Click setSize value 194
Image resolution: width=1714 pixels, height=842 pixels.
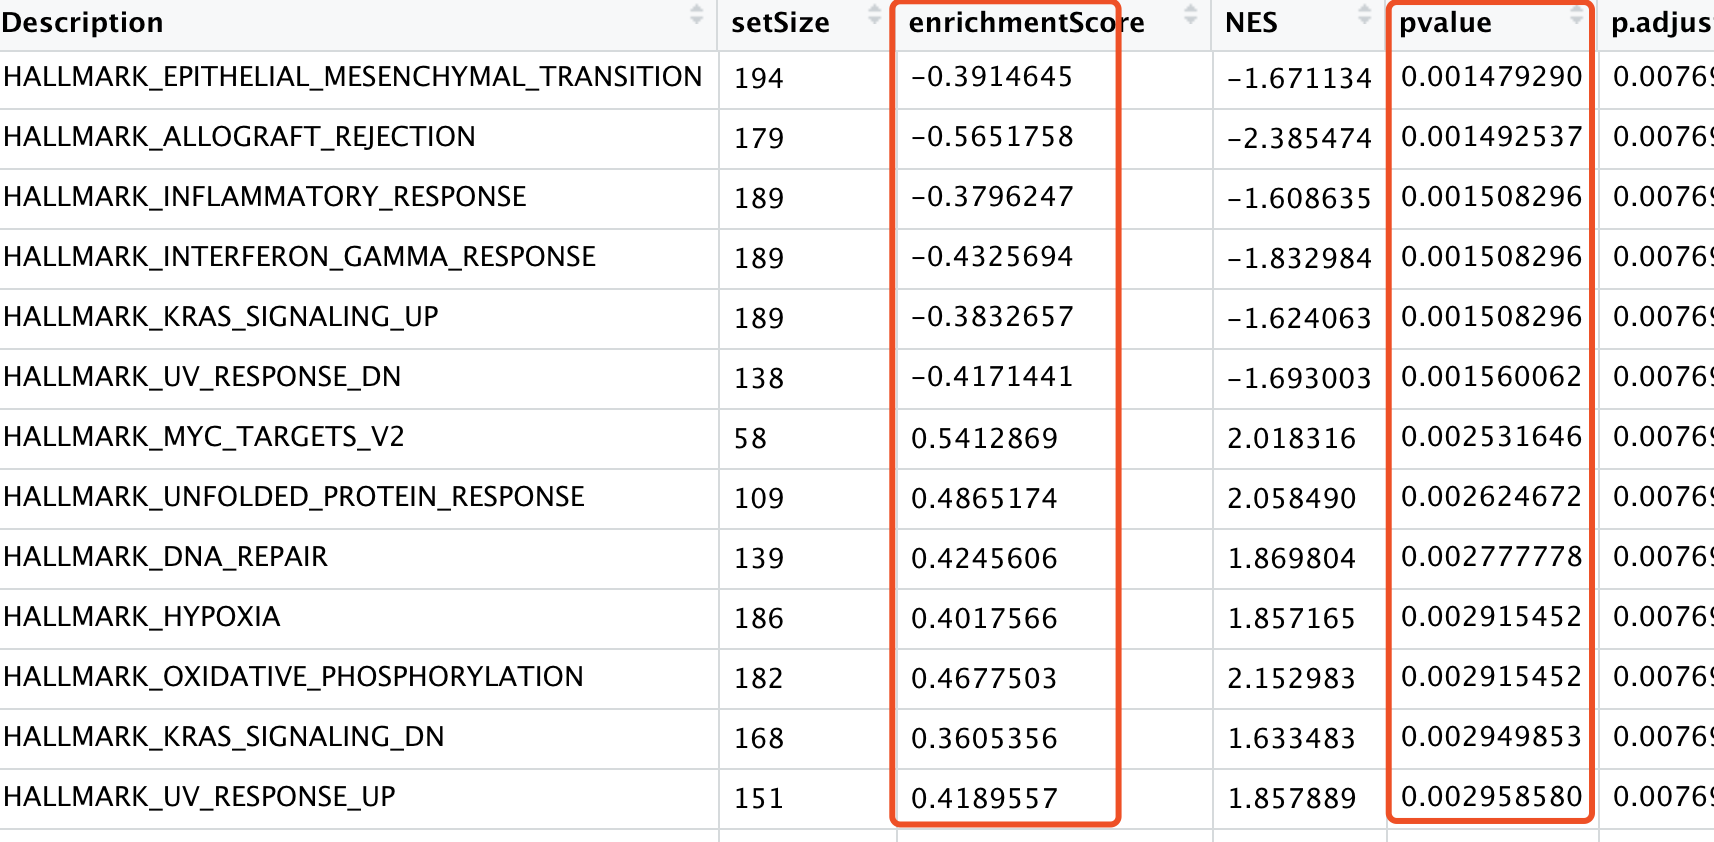pos(759,78)
